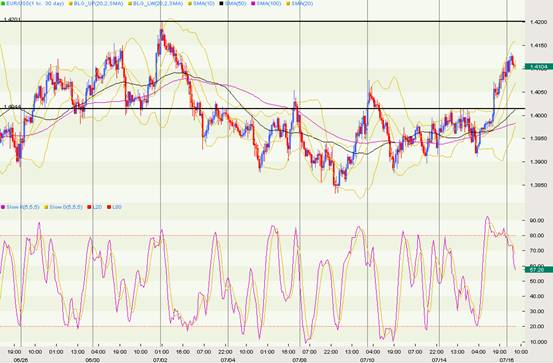Click the 07/10 date label
Screen dimensions: 553x363
(367, 360)
